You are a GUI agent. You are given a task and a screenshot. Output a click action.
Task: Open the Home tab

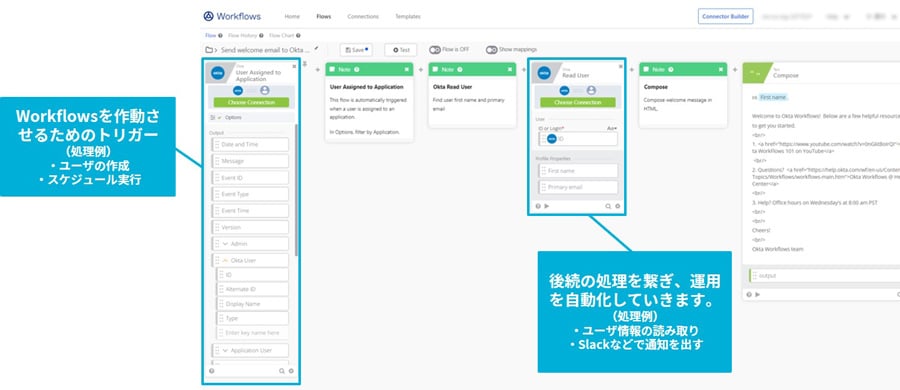[292, 17]
